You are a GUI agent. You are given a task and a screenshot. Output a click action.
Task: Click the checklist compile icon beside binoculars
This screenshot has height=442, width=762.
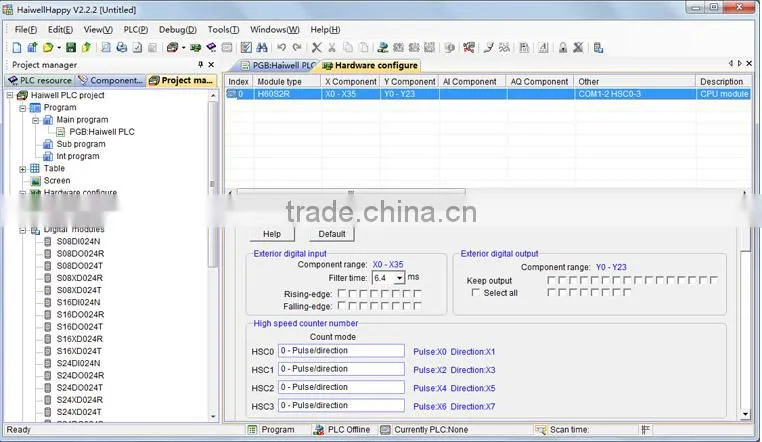[246, 48]
